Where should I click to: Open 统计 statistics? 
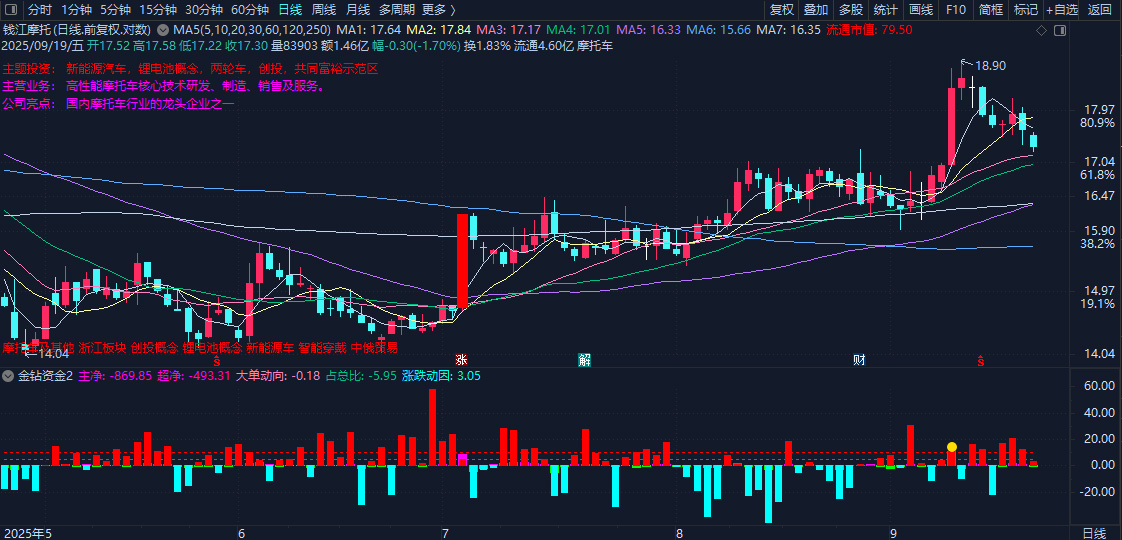click(x=886, y=10)
